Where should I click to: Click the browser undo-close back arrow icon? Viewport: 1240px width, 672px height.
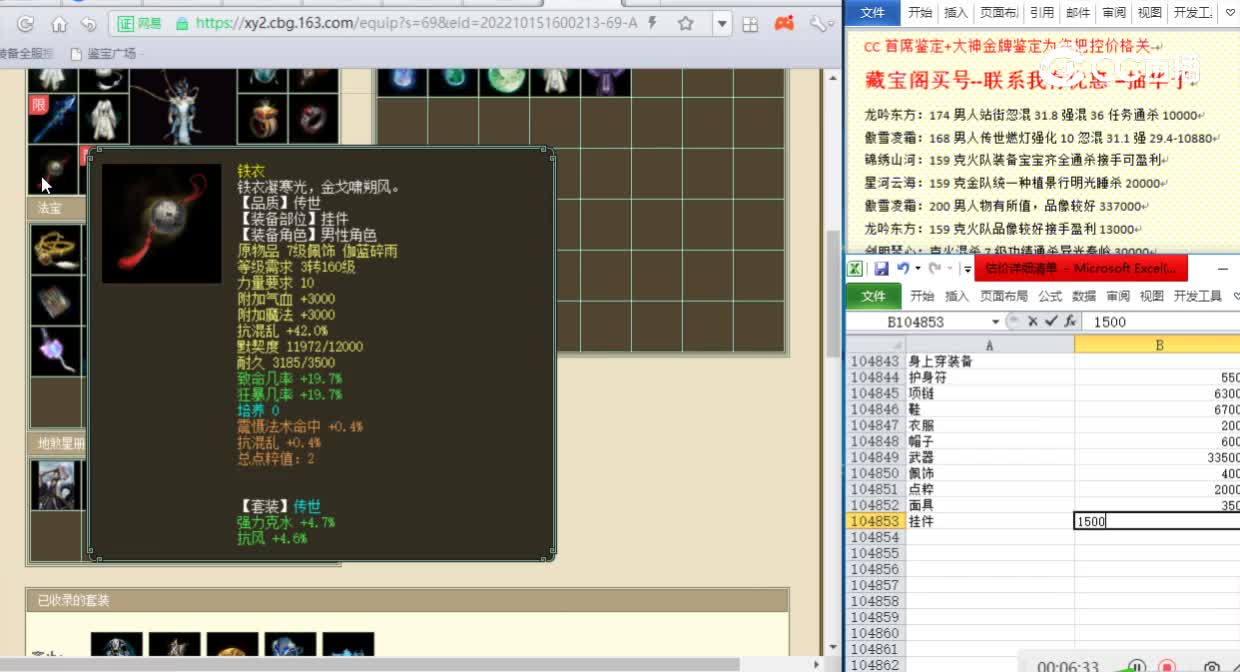click(x=89, y=23)
